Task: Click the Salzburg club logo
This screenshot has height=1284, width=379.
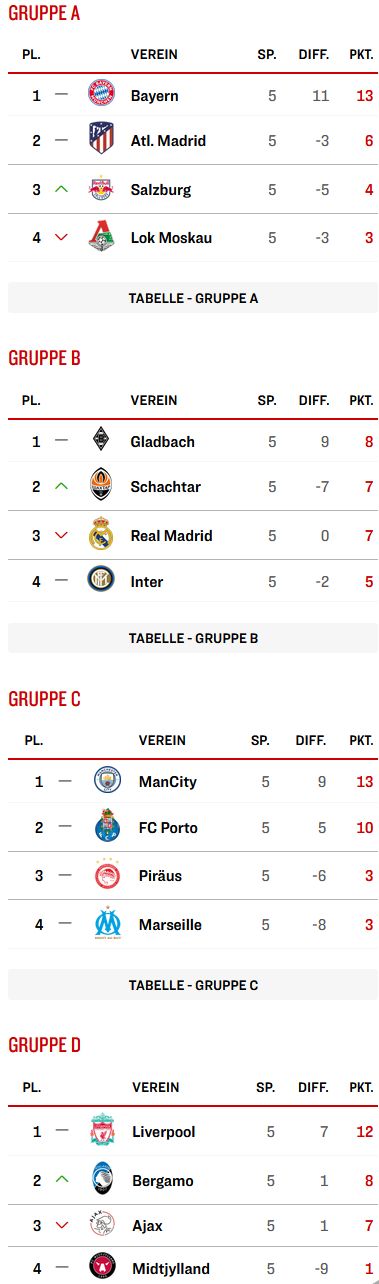Action: click(x=102, y=188)
